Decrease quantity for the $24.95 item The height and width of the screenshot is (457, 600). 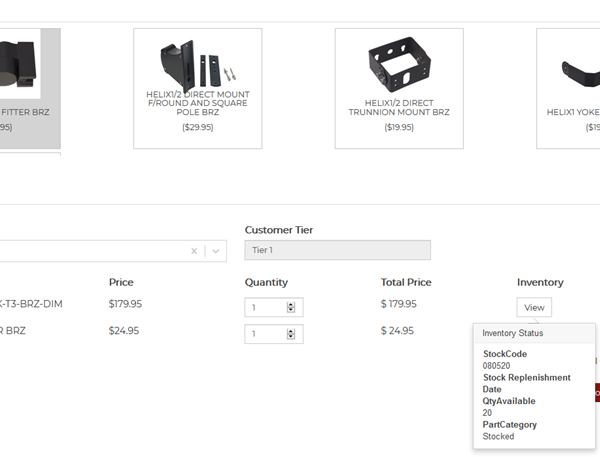[x=291, y=338]
